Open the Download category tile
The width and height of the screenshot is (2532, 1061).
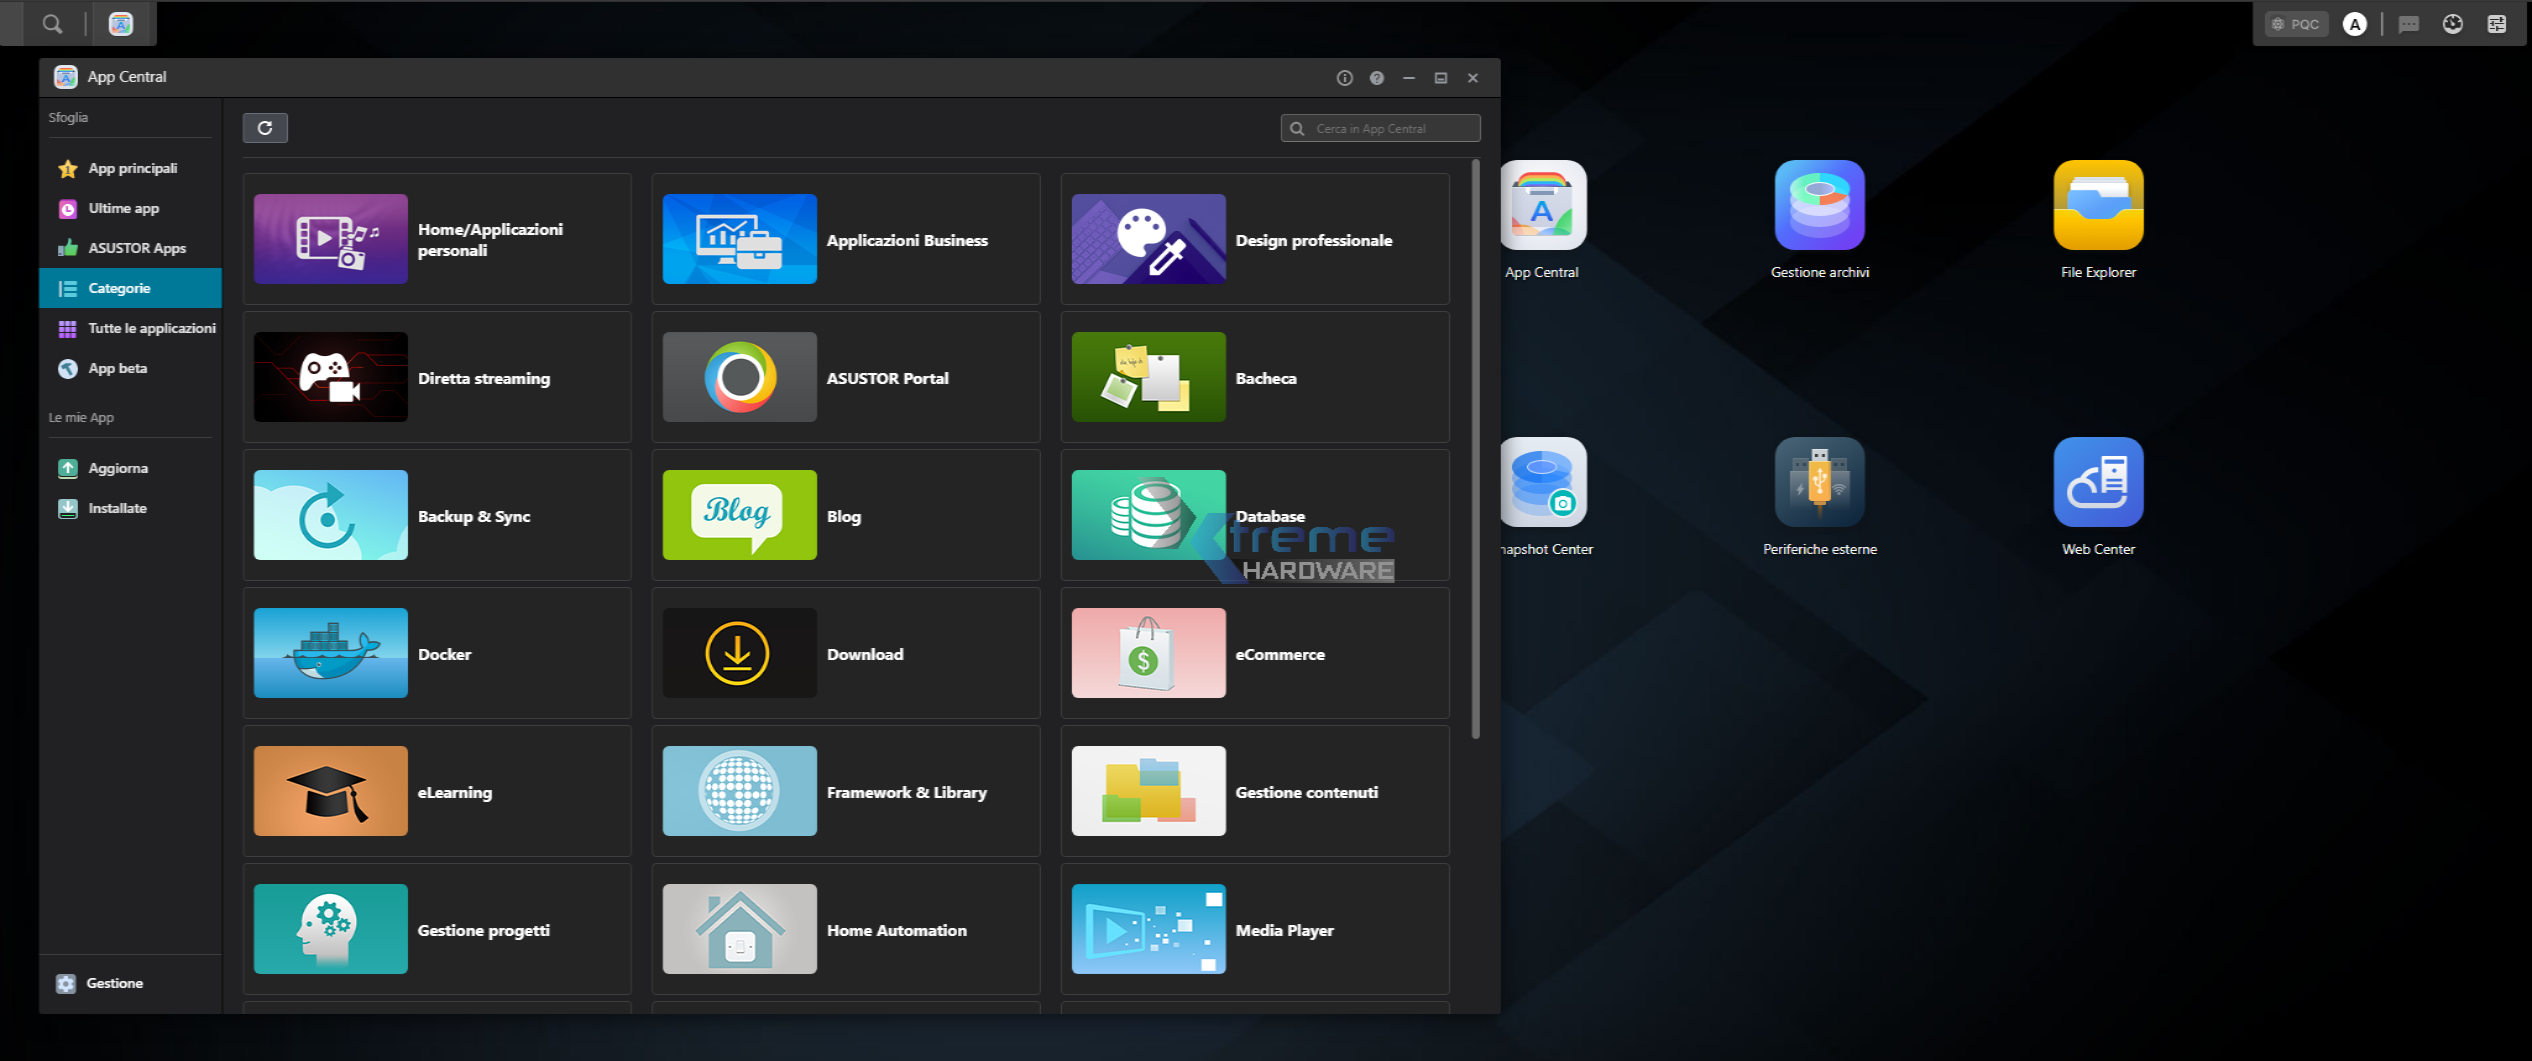pos(846,653)
